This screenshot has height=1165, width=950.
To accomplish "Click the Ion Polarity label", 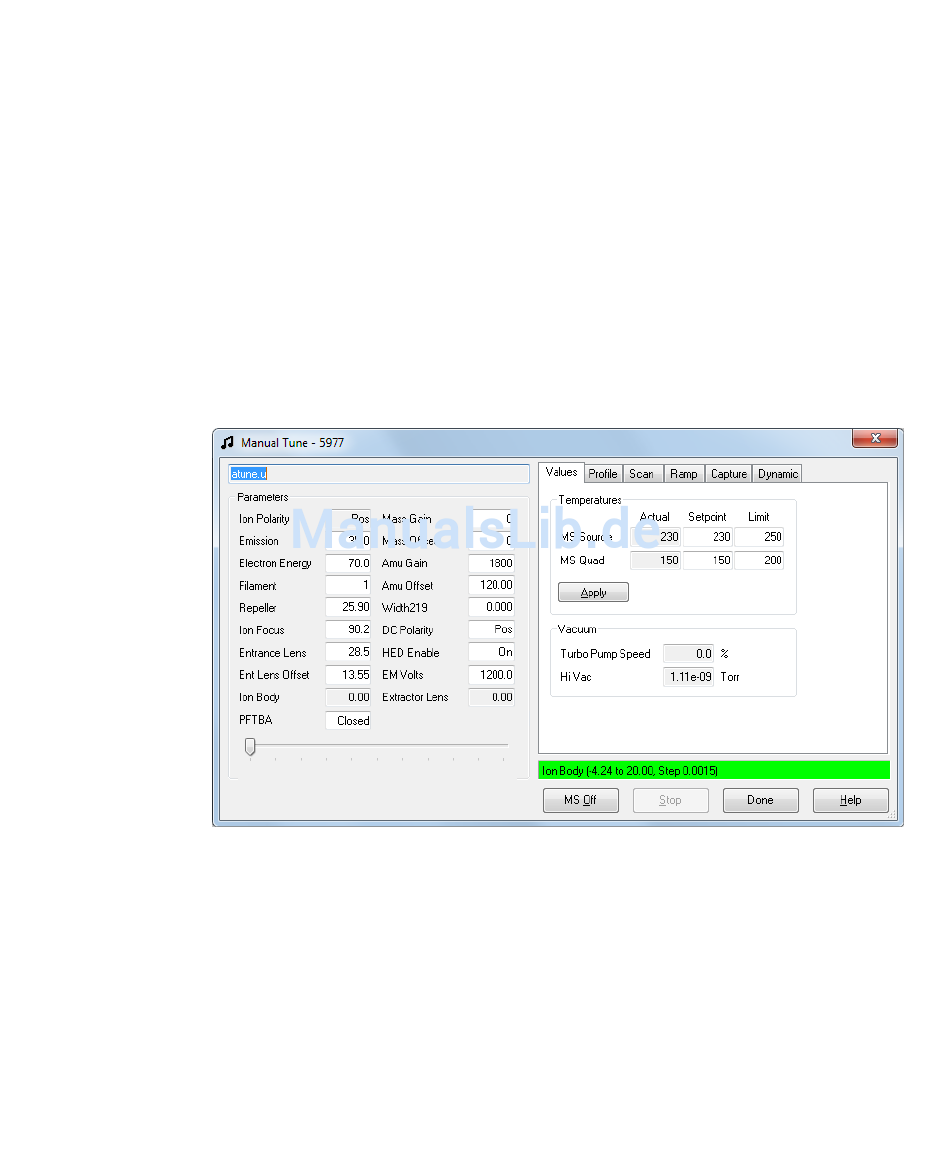I will coord(264,519).
